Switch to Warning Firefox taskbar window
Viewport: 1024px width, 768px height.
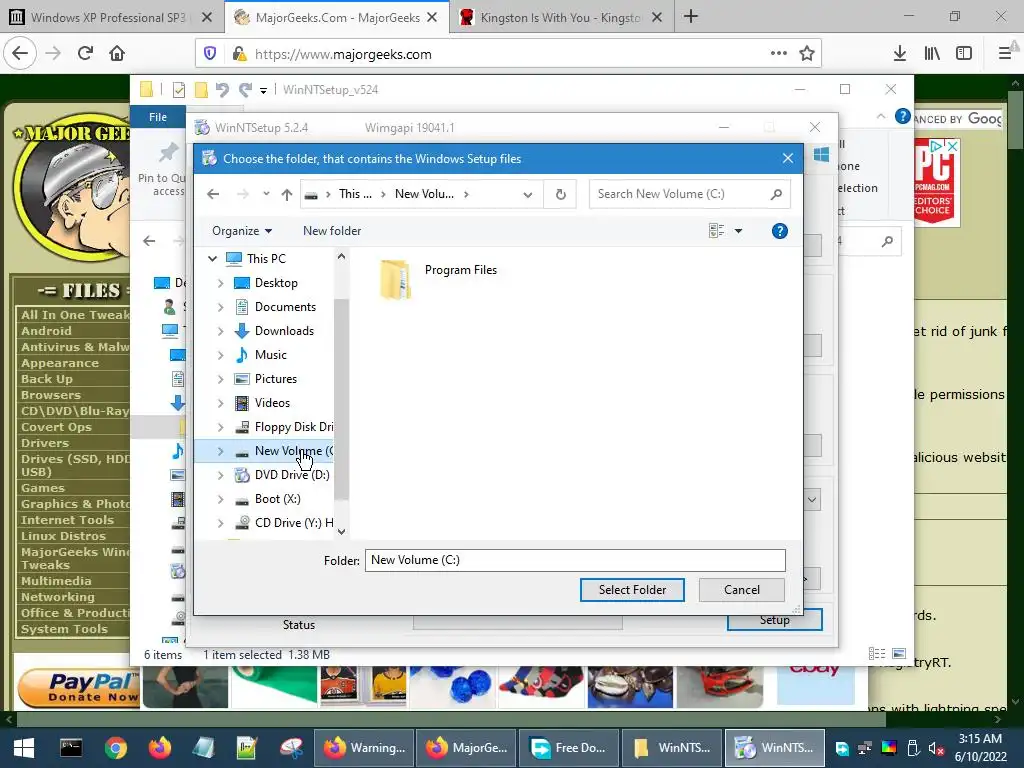(x=364, y=748)
